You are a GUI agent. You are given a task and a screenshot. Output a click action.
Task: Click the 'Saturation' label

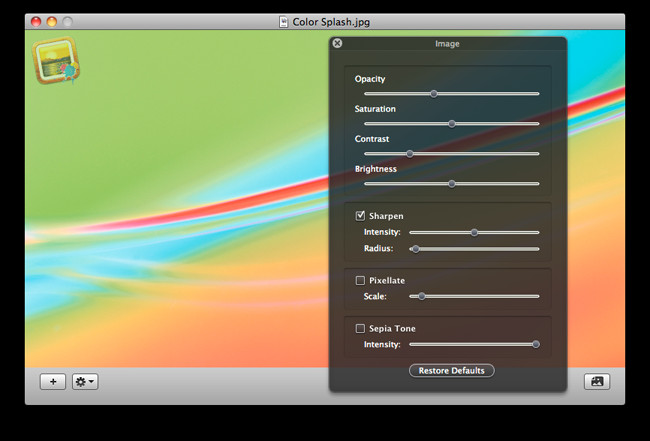[375, 109]
